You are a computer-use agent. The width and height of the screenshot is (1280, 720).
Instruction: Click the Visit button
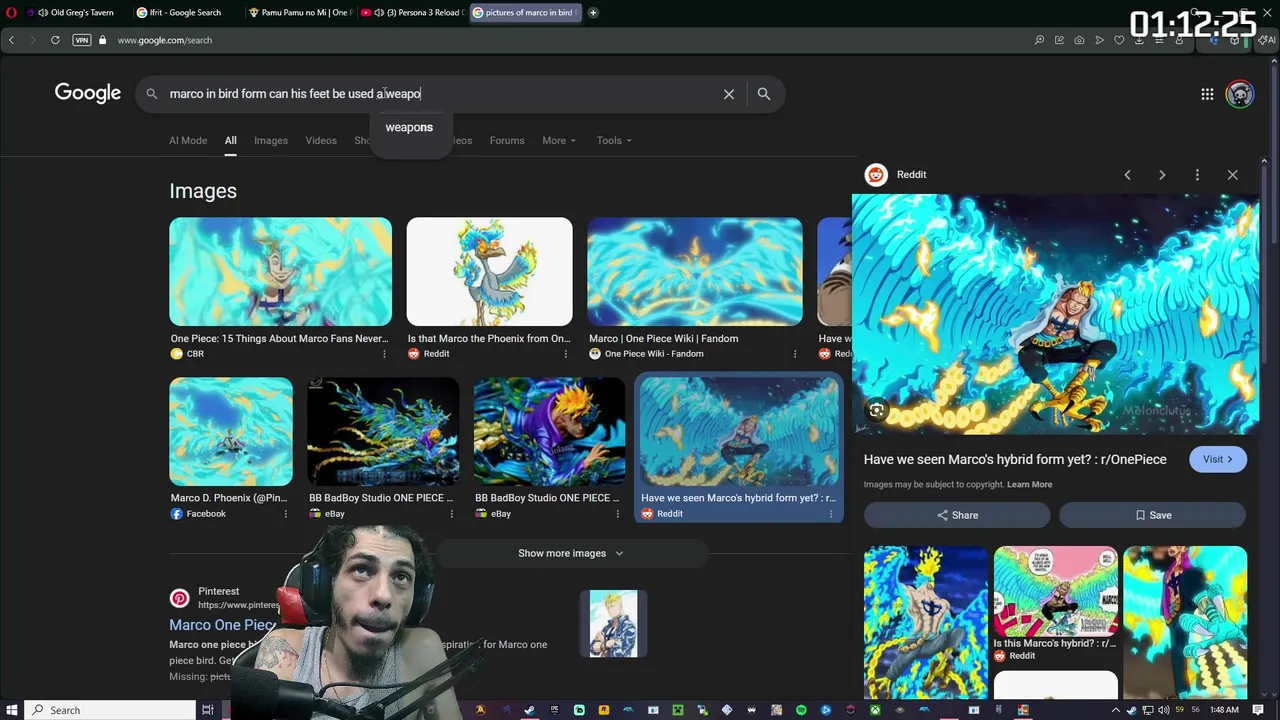pos(1218,459)
